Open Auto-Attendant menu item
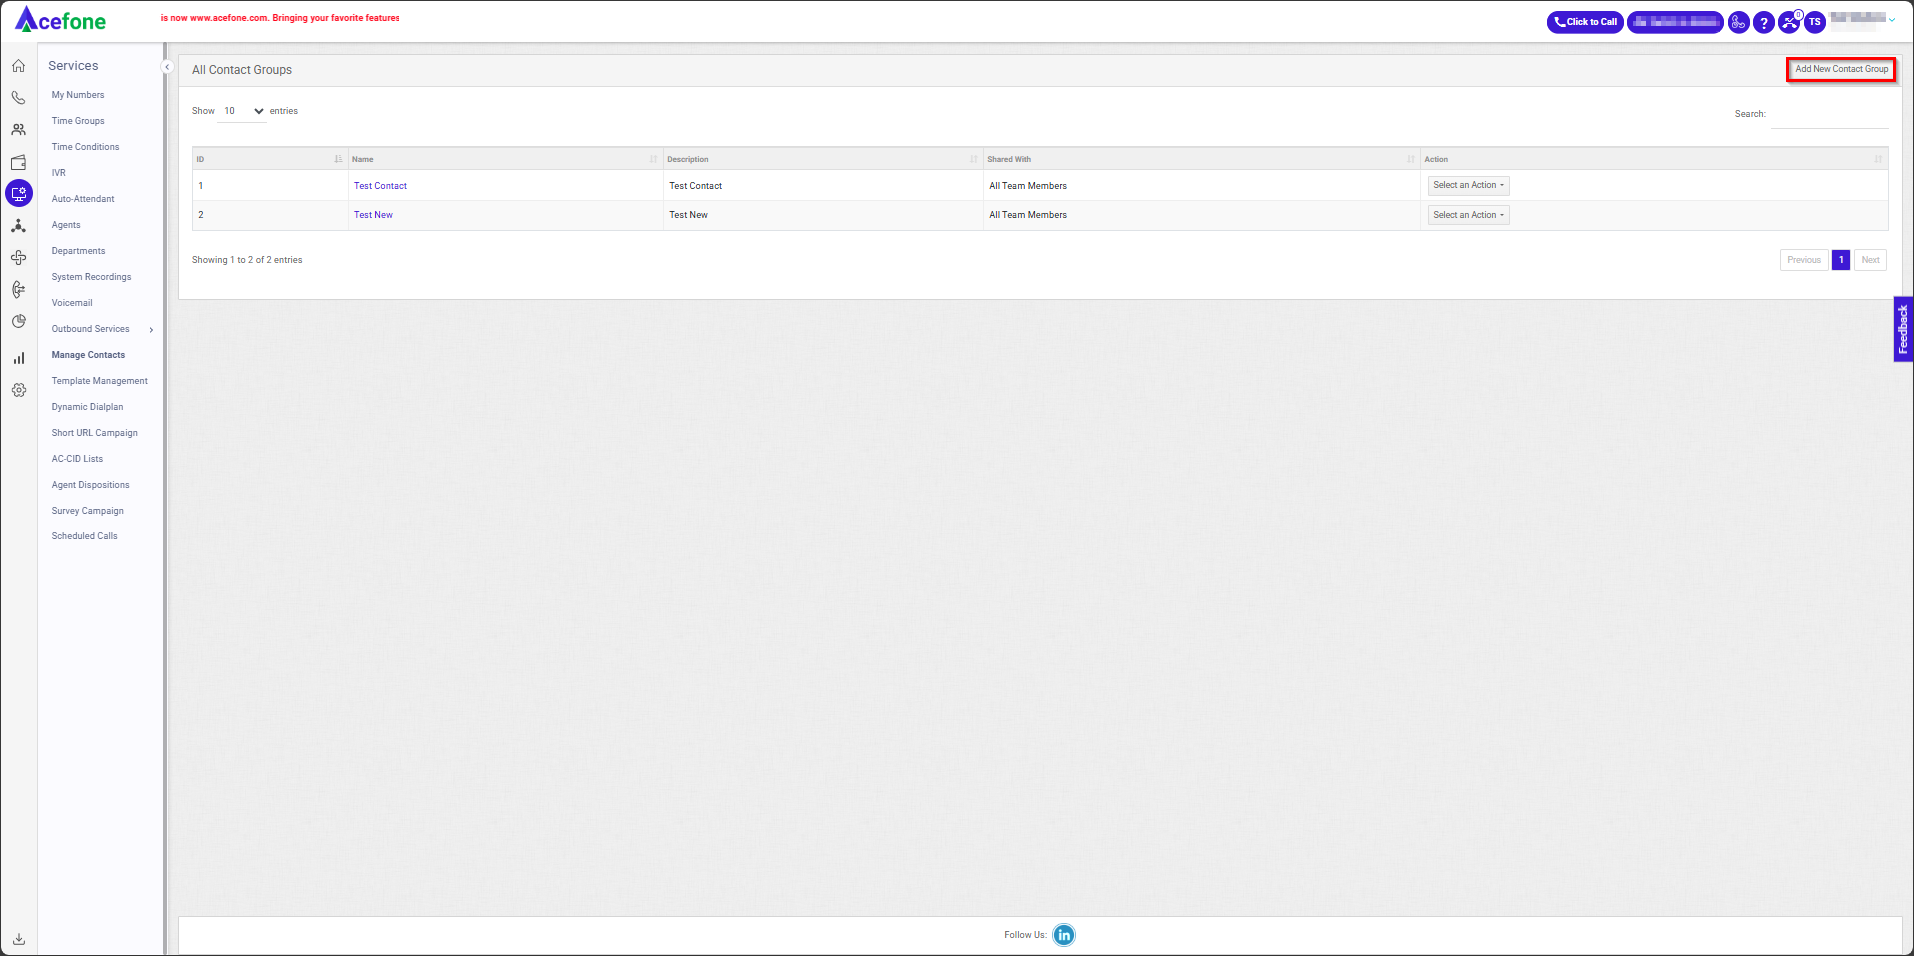 tap(83, 199)
